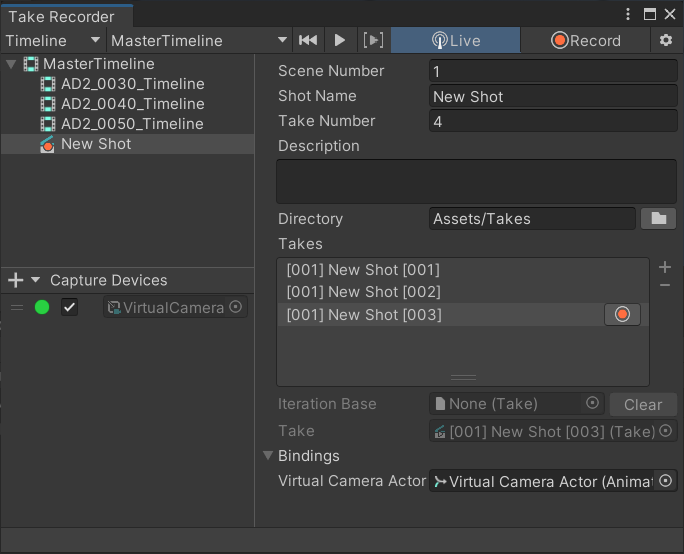The width and height of the screenshot is (684, 554).
Task: Click the Play preview button
Action: click(339, 41)
